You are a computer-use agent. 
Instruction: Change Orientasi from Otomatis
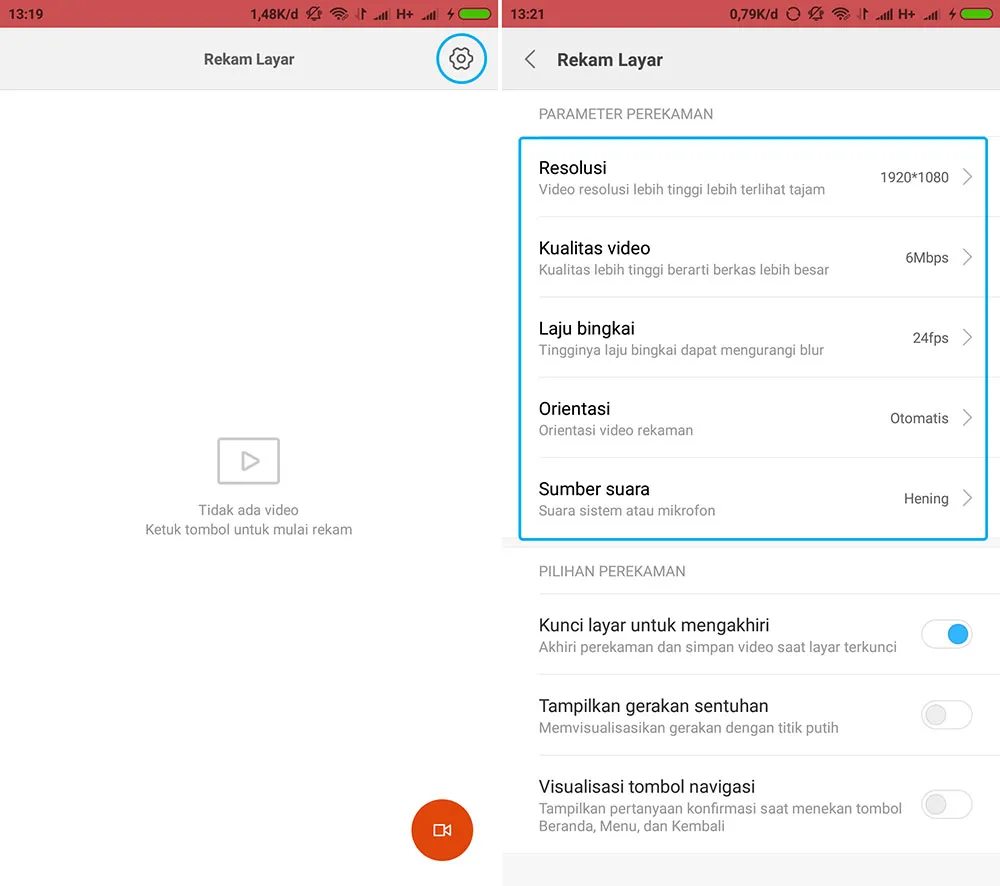coord(752,418)
